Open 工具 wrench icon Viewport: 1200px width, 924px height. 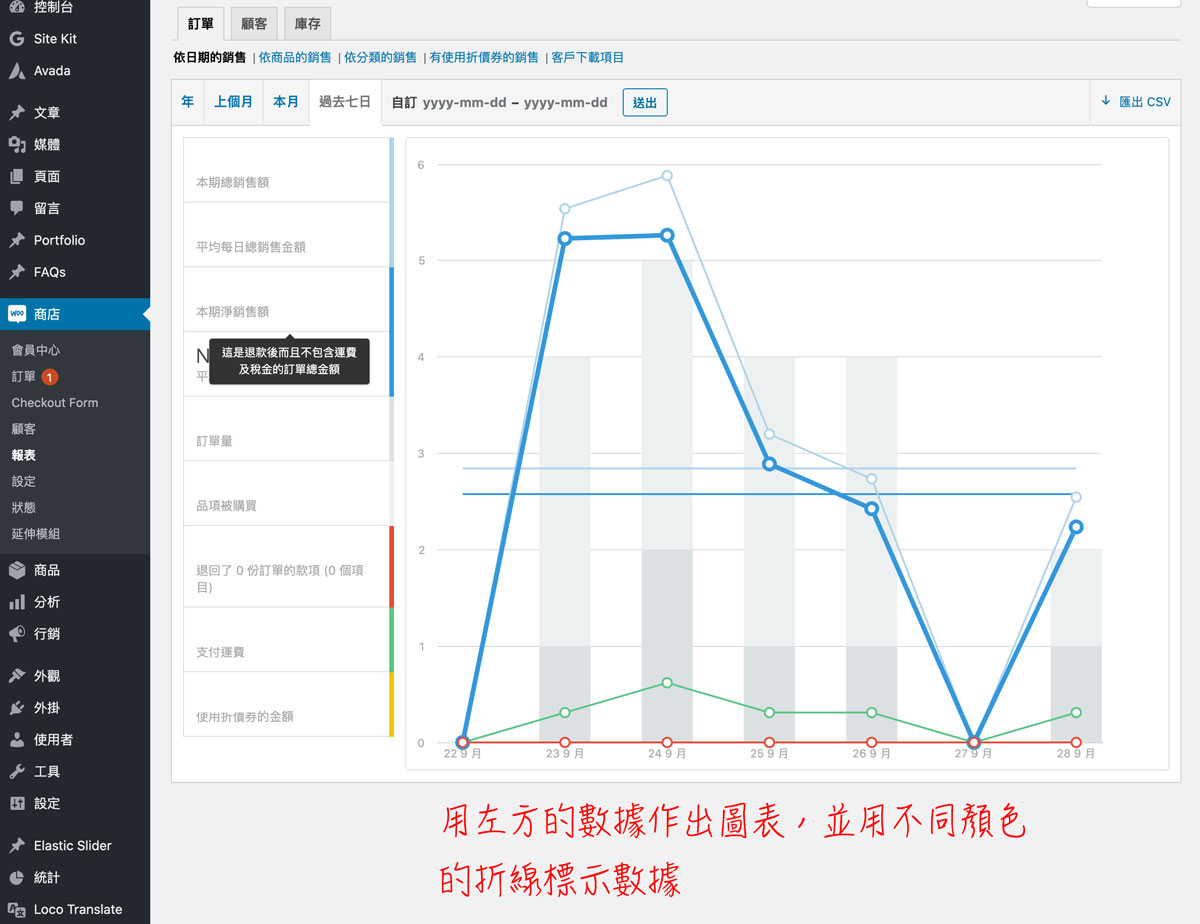click(17, 772)
